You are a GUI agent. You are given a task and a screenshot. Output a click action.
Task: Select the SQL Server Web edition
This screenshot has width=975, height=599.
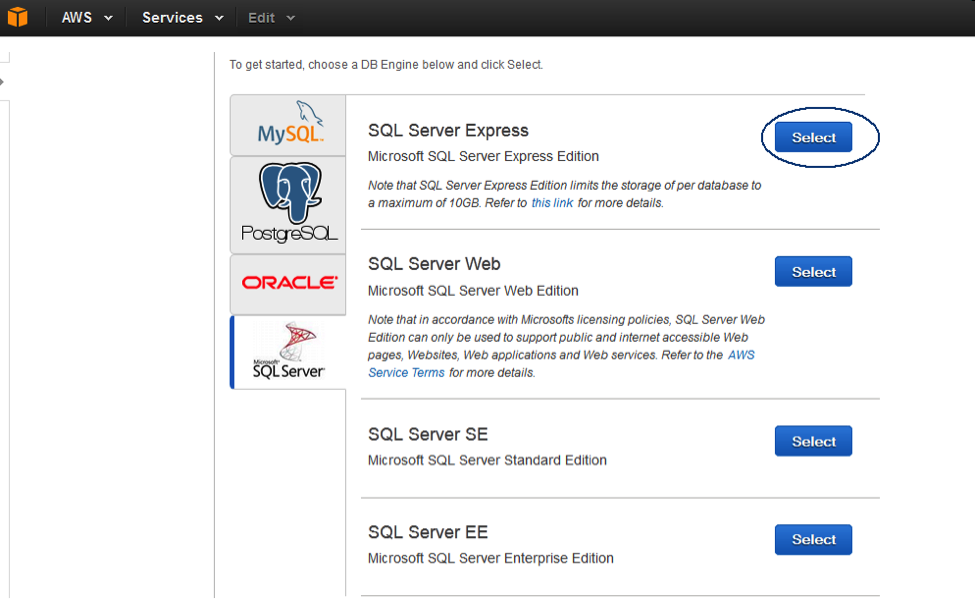[813, 272]
